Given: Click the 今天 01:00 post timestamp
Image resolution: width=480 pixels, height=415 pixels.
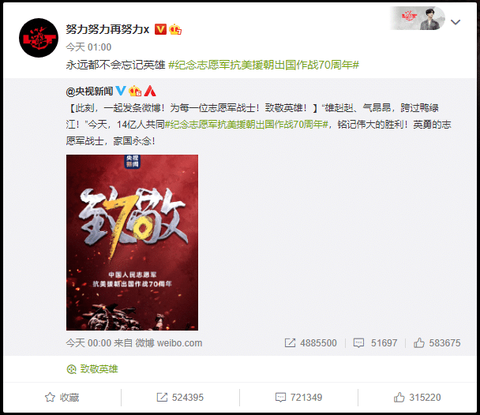Looking at the screenshot, I should (x=89, y=47).
